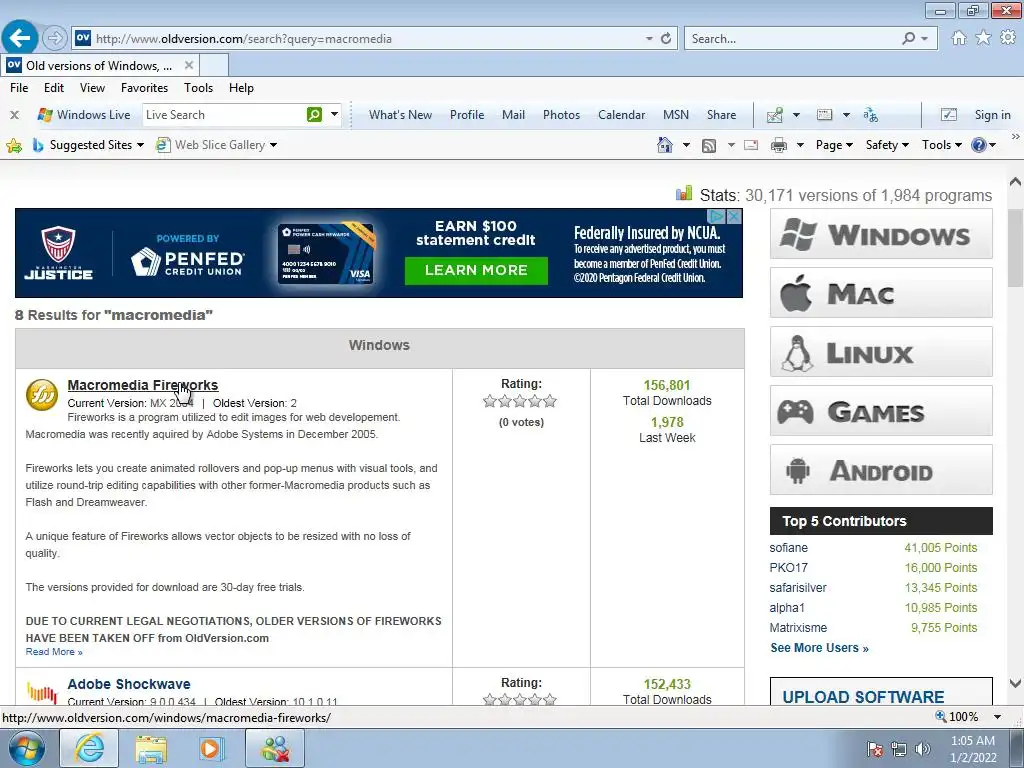The width and height of the screenshot is (1024, 768).
Task: Click LEARN MORE button in the ad
Action: (x=476, y=270)
